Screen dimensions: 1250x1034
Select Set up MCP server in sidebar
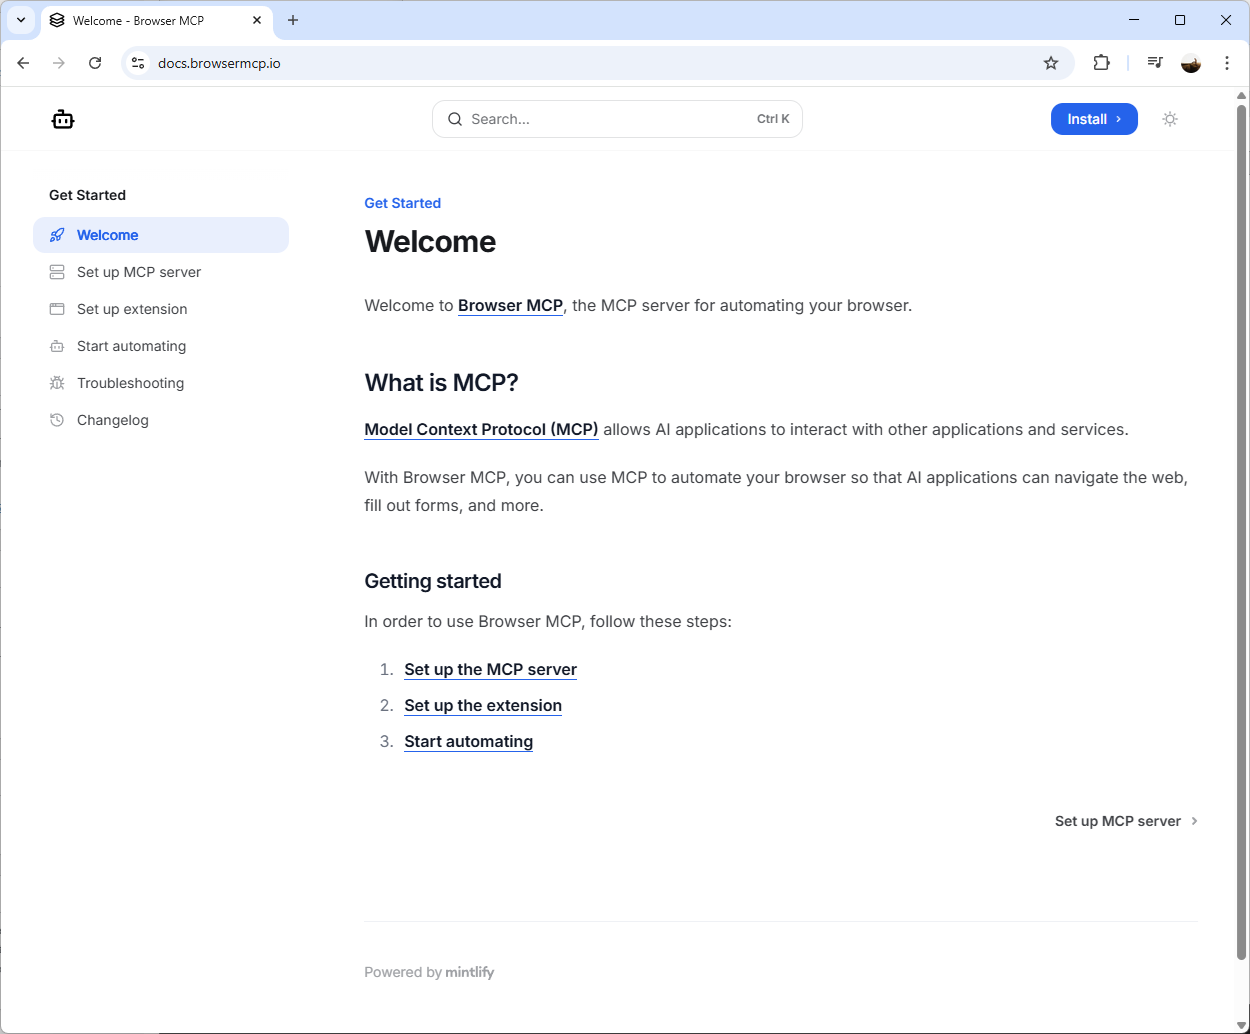coord(138,272)
